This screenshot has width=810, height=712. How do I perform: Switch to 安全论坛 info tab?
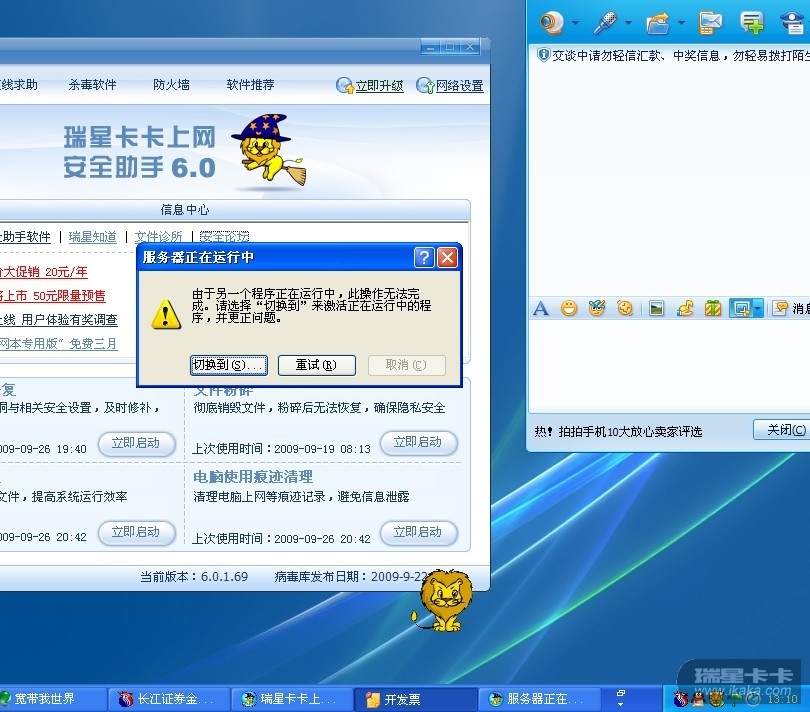click(x=224, y=237)
